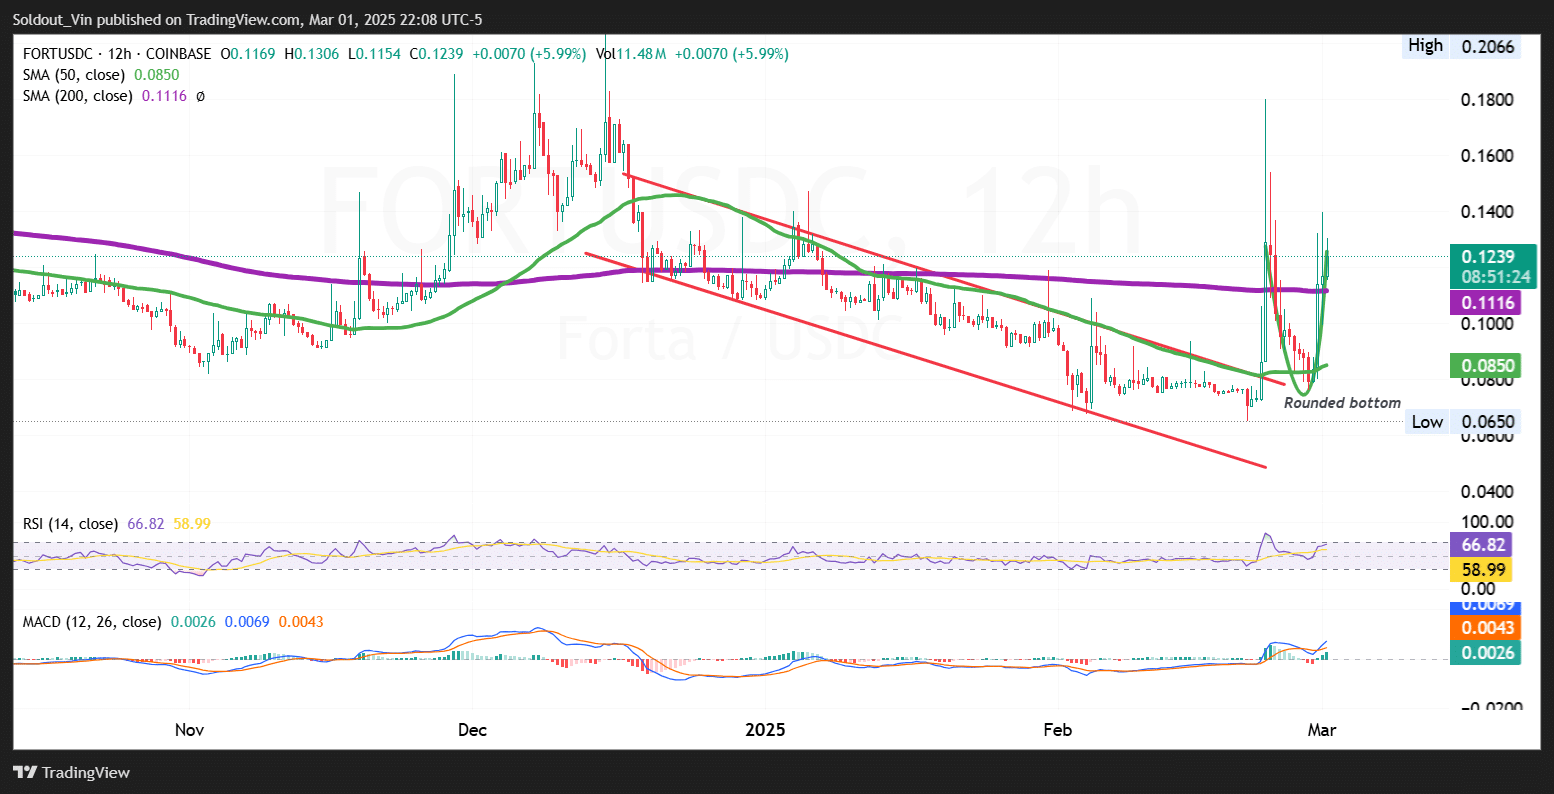This screenshot has width=1554, height=794.
Task: Click the 0.1400 price axis tick
Action: (x=1488, y=212)
